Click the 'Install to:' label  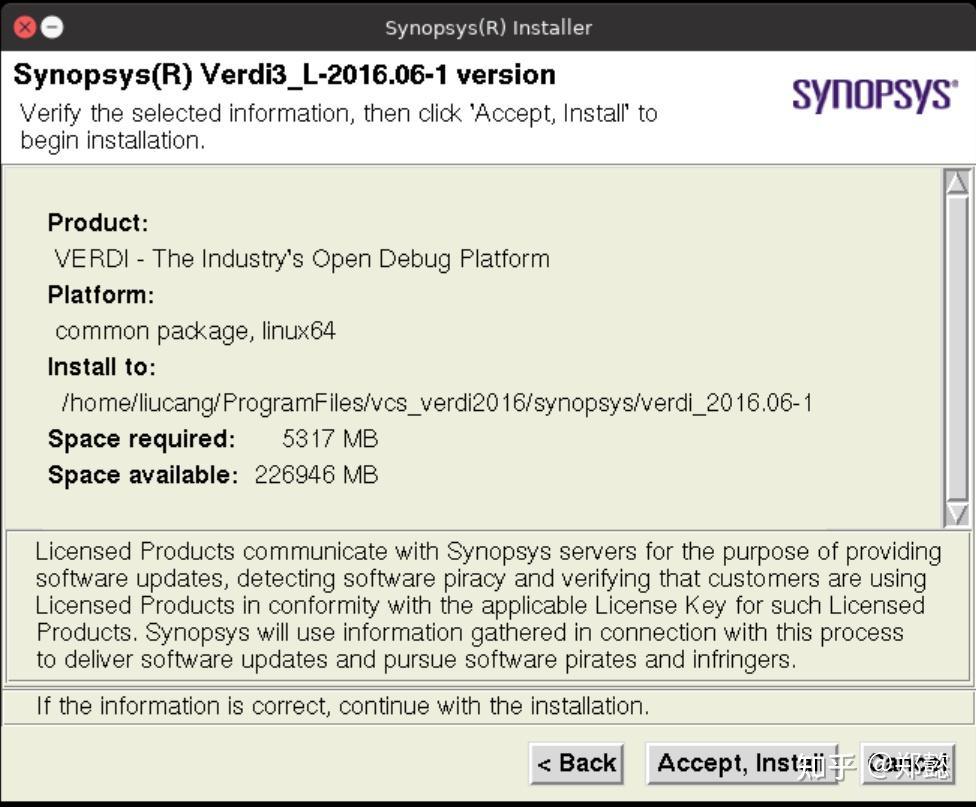click(102, 367)
